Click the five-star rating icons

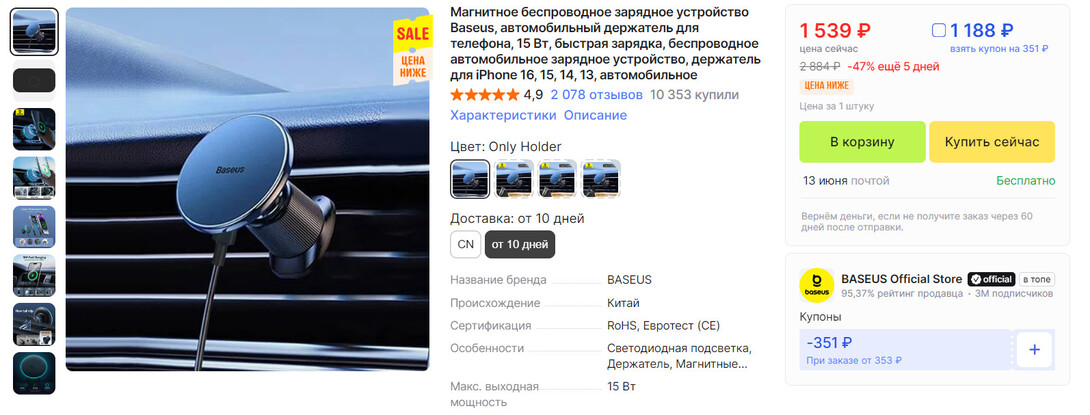point(485,95)
